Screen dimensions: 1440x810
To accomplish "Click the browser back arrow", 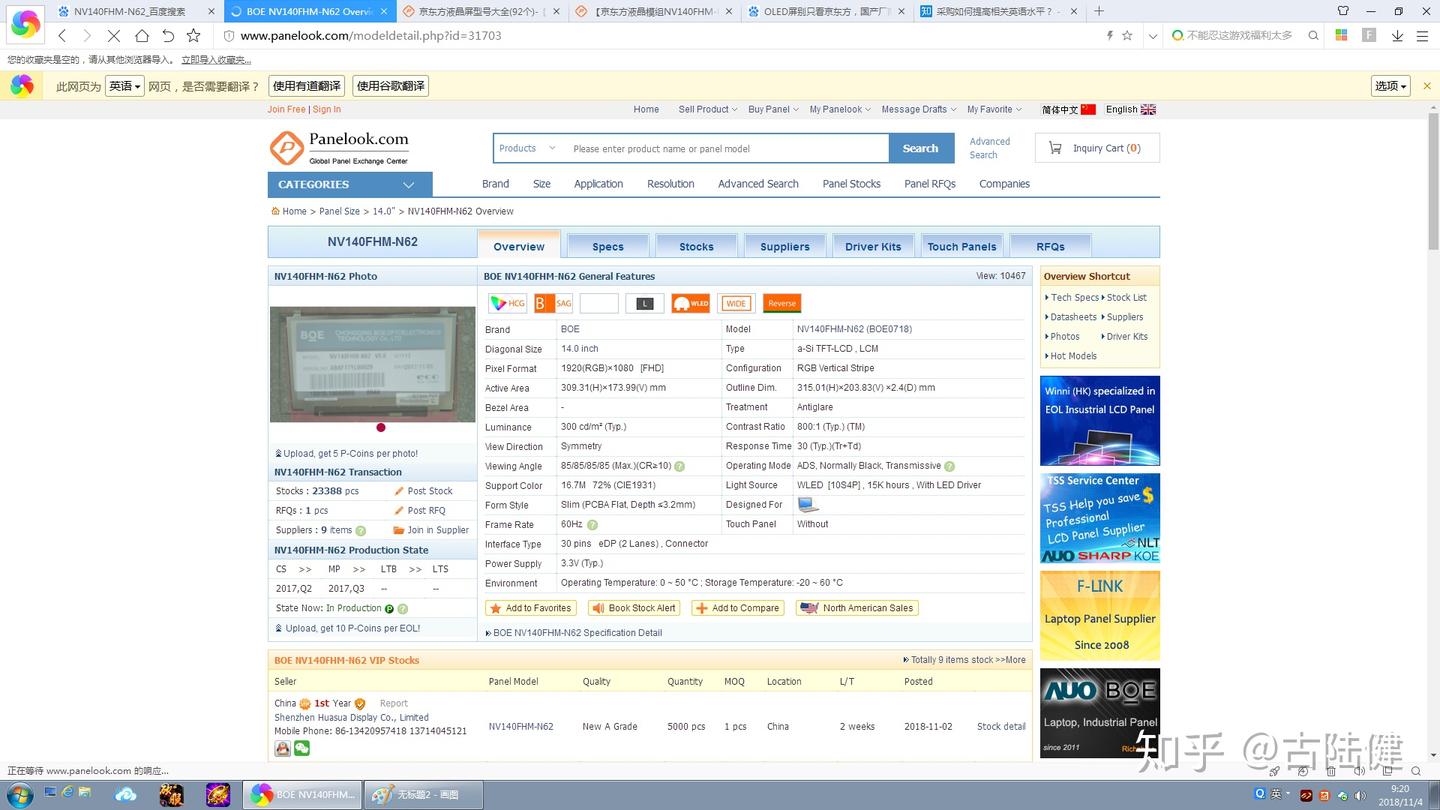I will 62,35.
